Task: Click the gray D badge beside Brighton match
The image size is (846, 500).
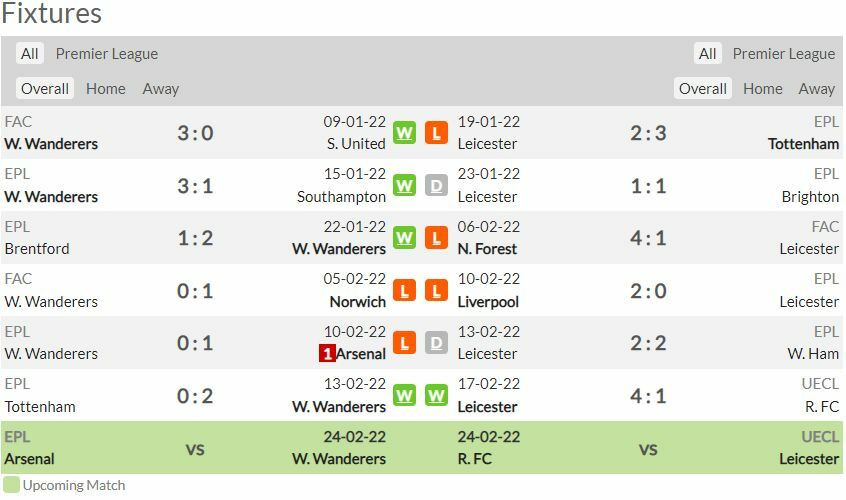Action: (x=436, y=185)
